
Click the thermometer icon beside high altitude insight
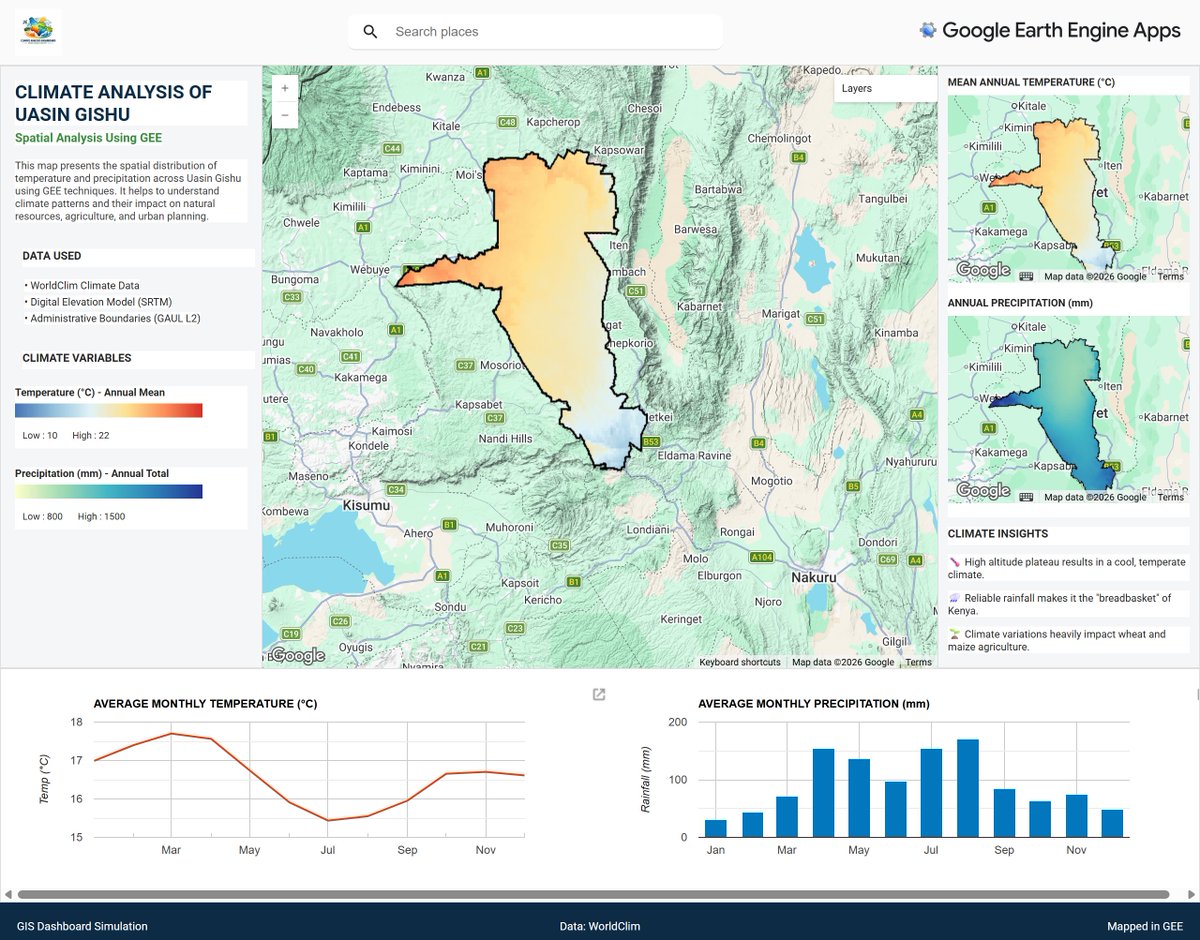[955, 562]
